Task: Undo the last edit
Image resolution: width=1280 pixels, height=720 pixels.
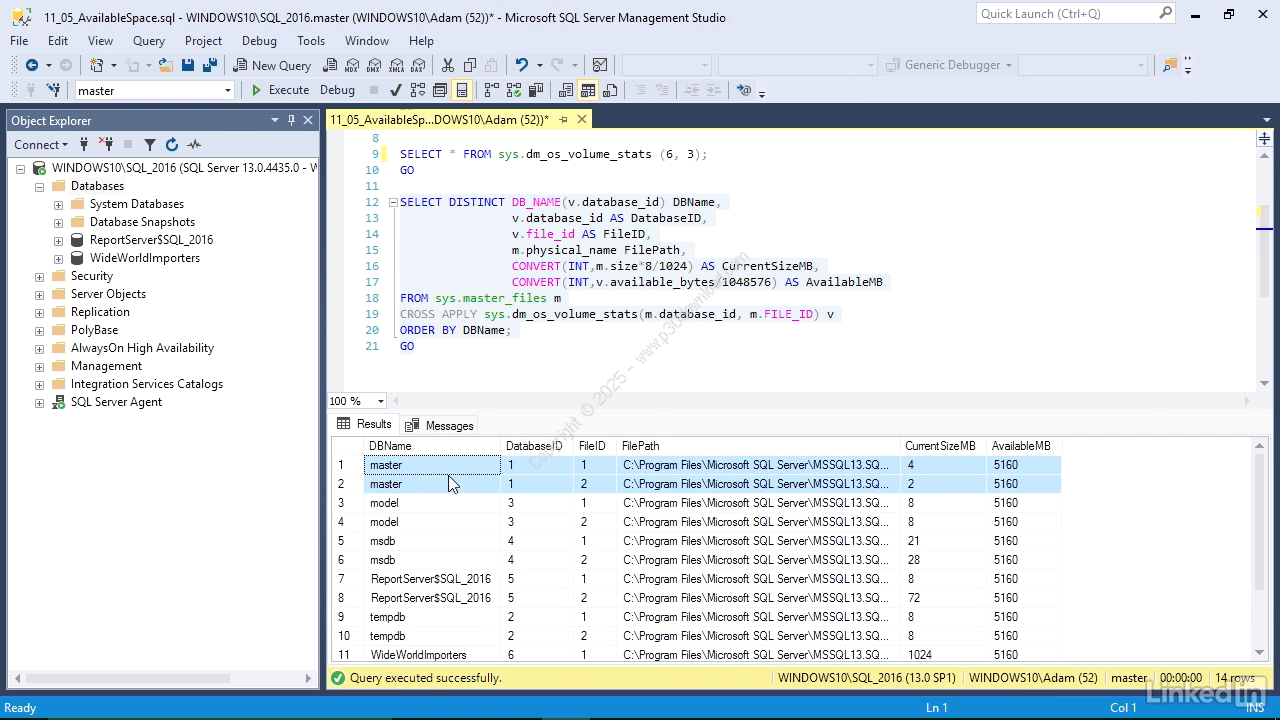Action: click(521, 65)
